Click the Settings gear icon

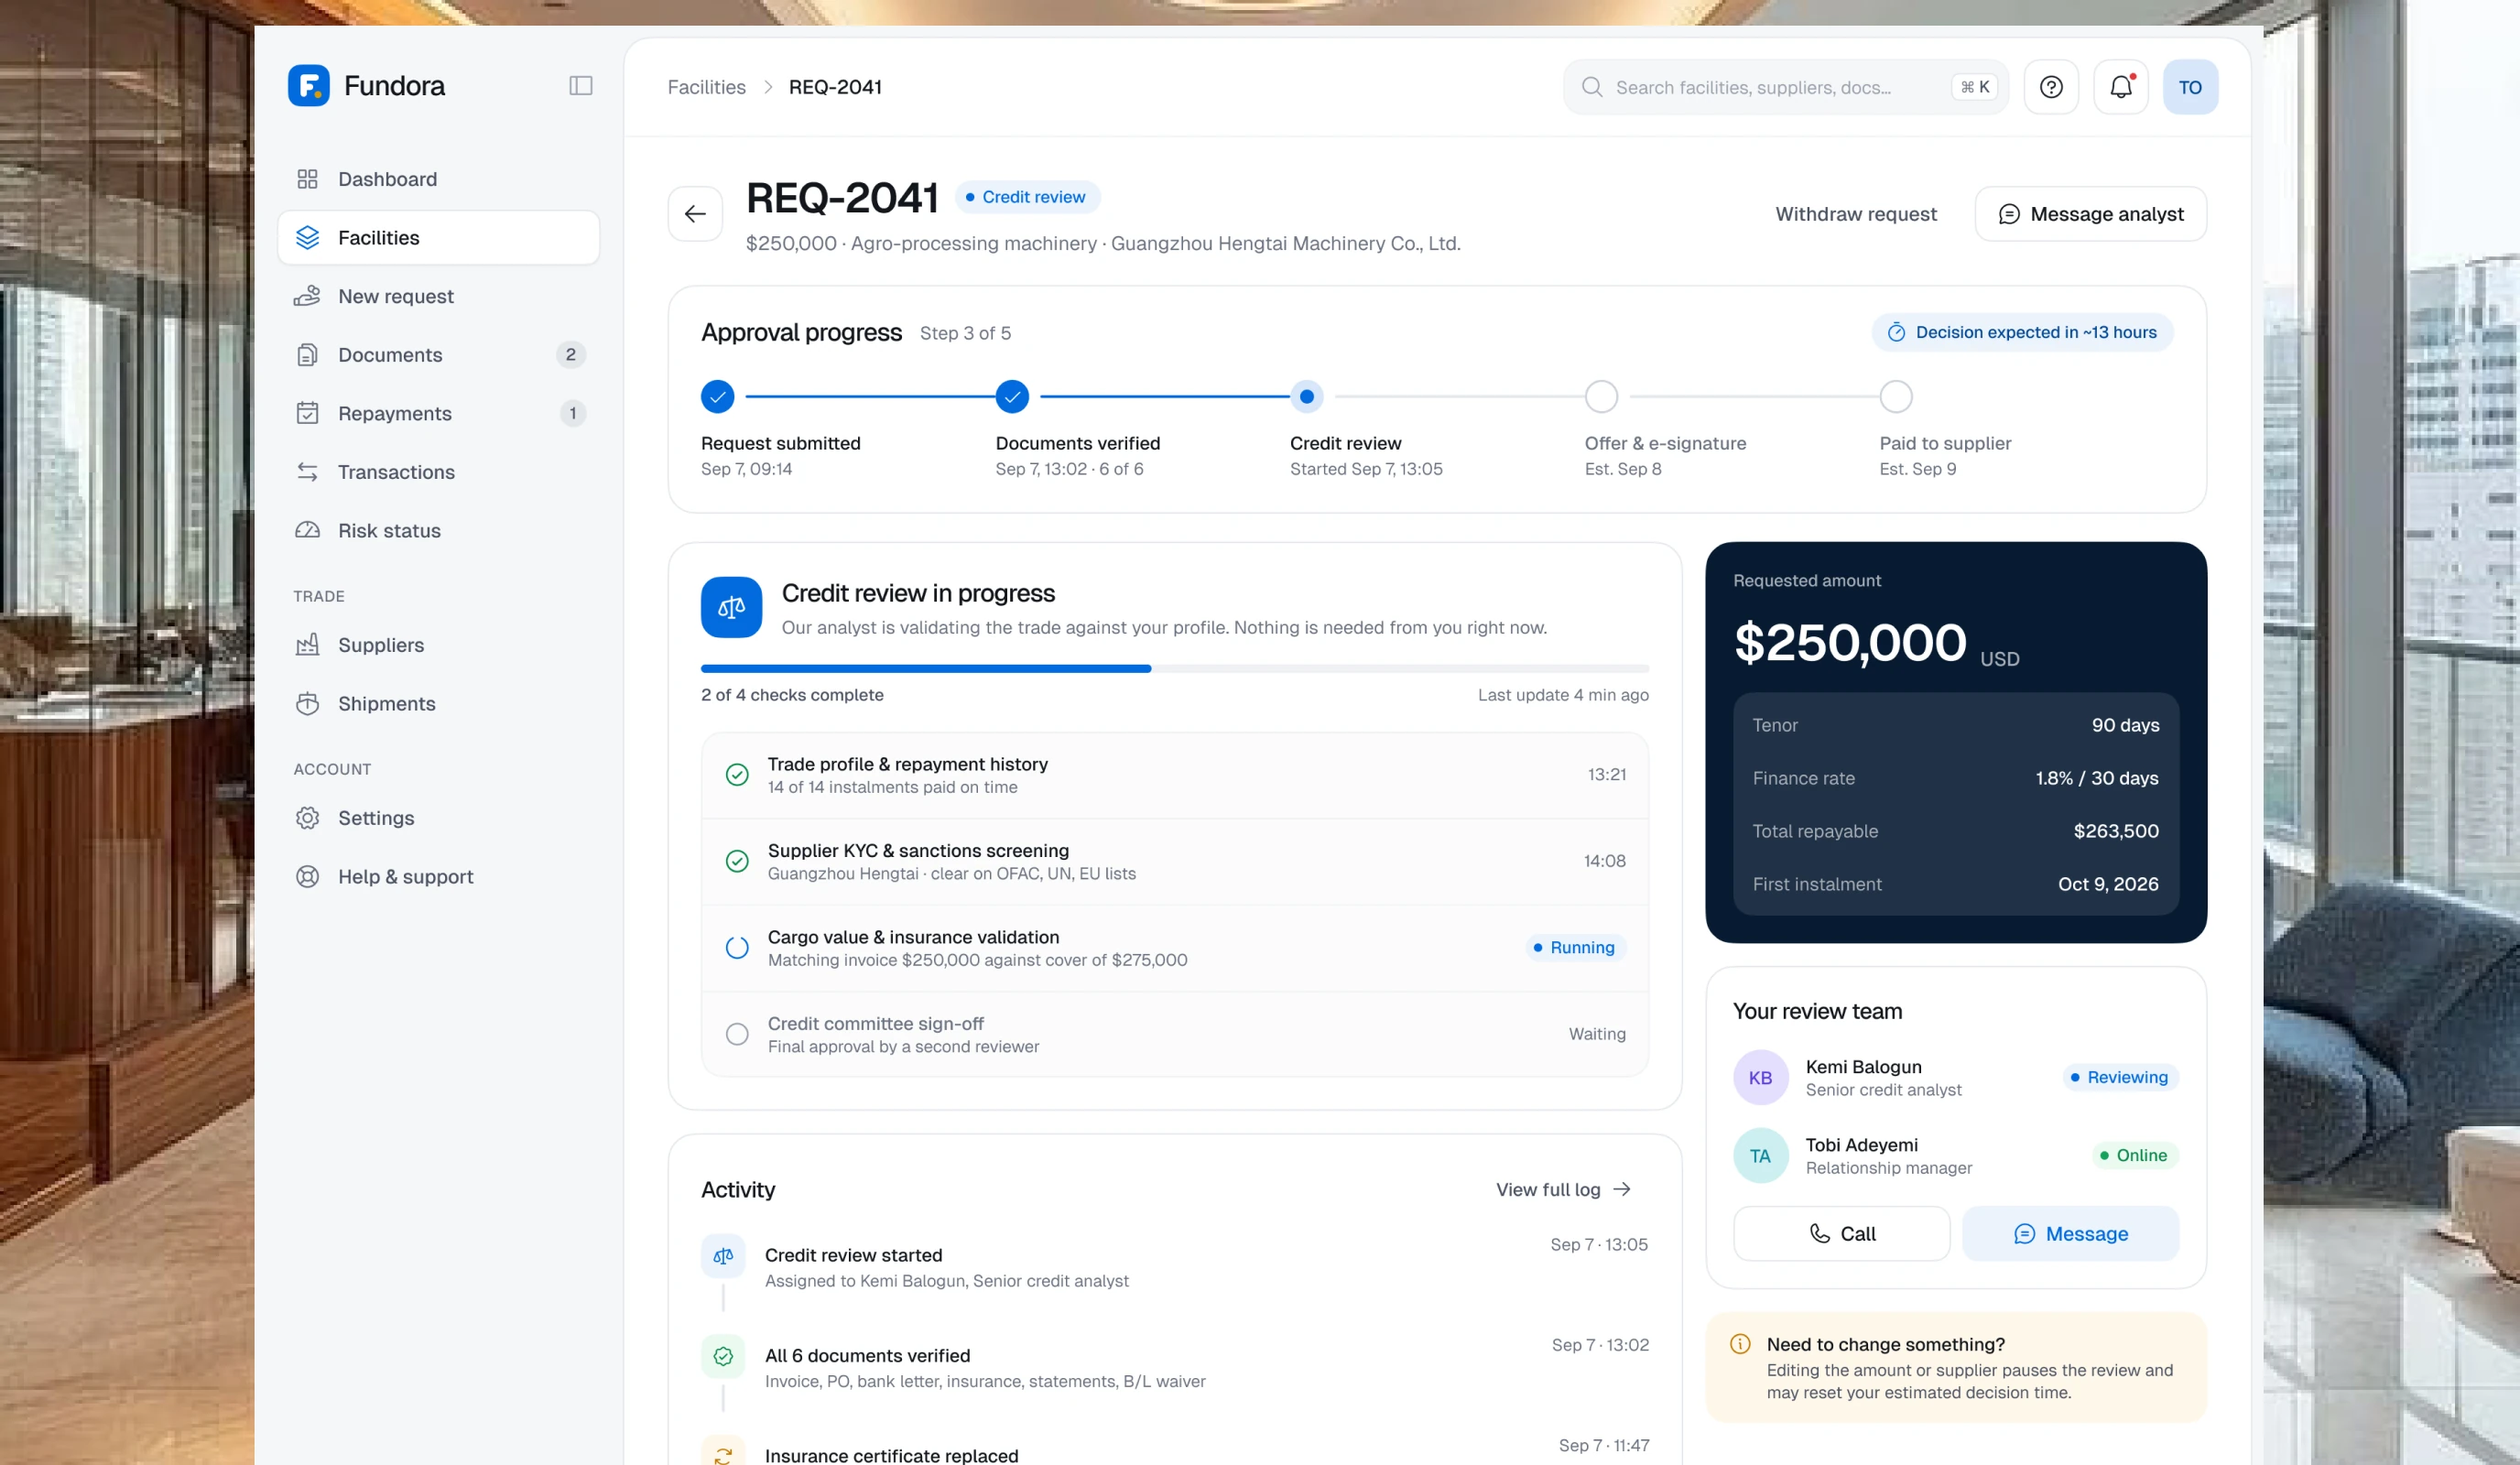coord(307,818)
